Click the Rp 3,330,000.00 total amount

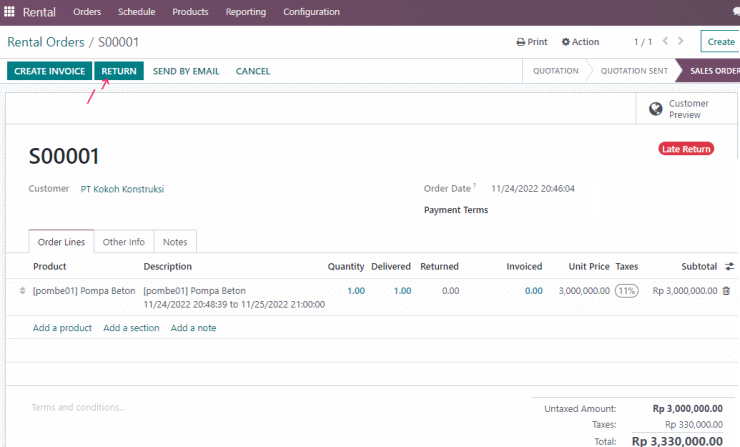click(677, 441)
